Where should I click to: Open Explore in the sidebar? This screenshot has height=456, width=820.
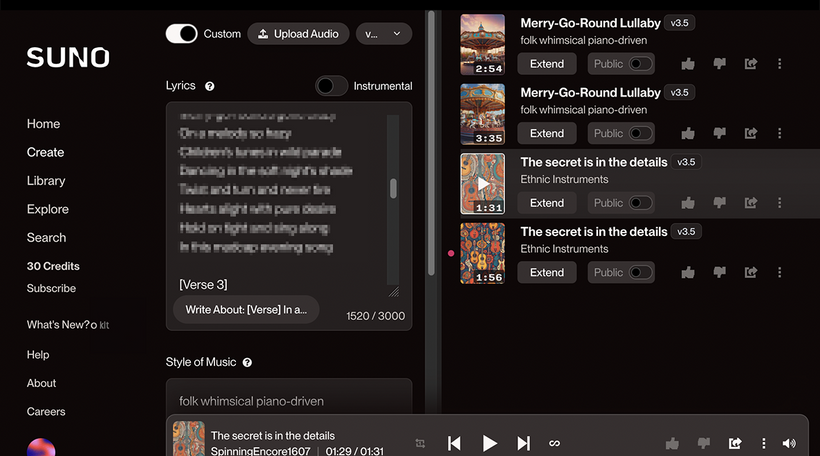[48, 209]
